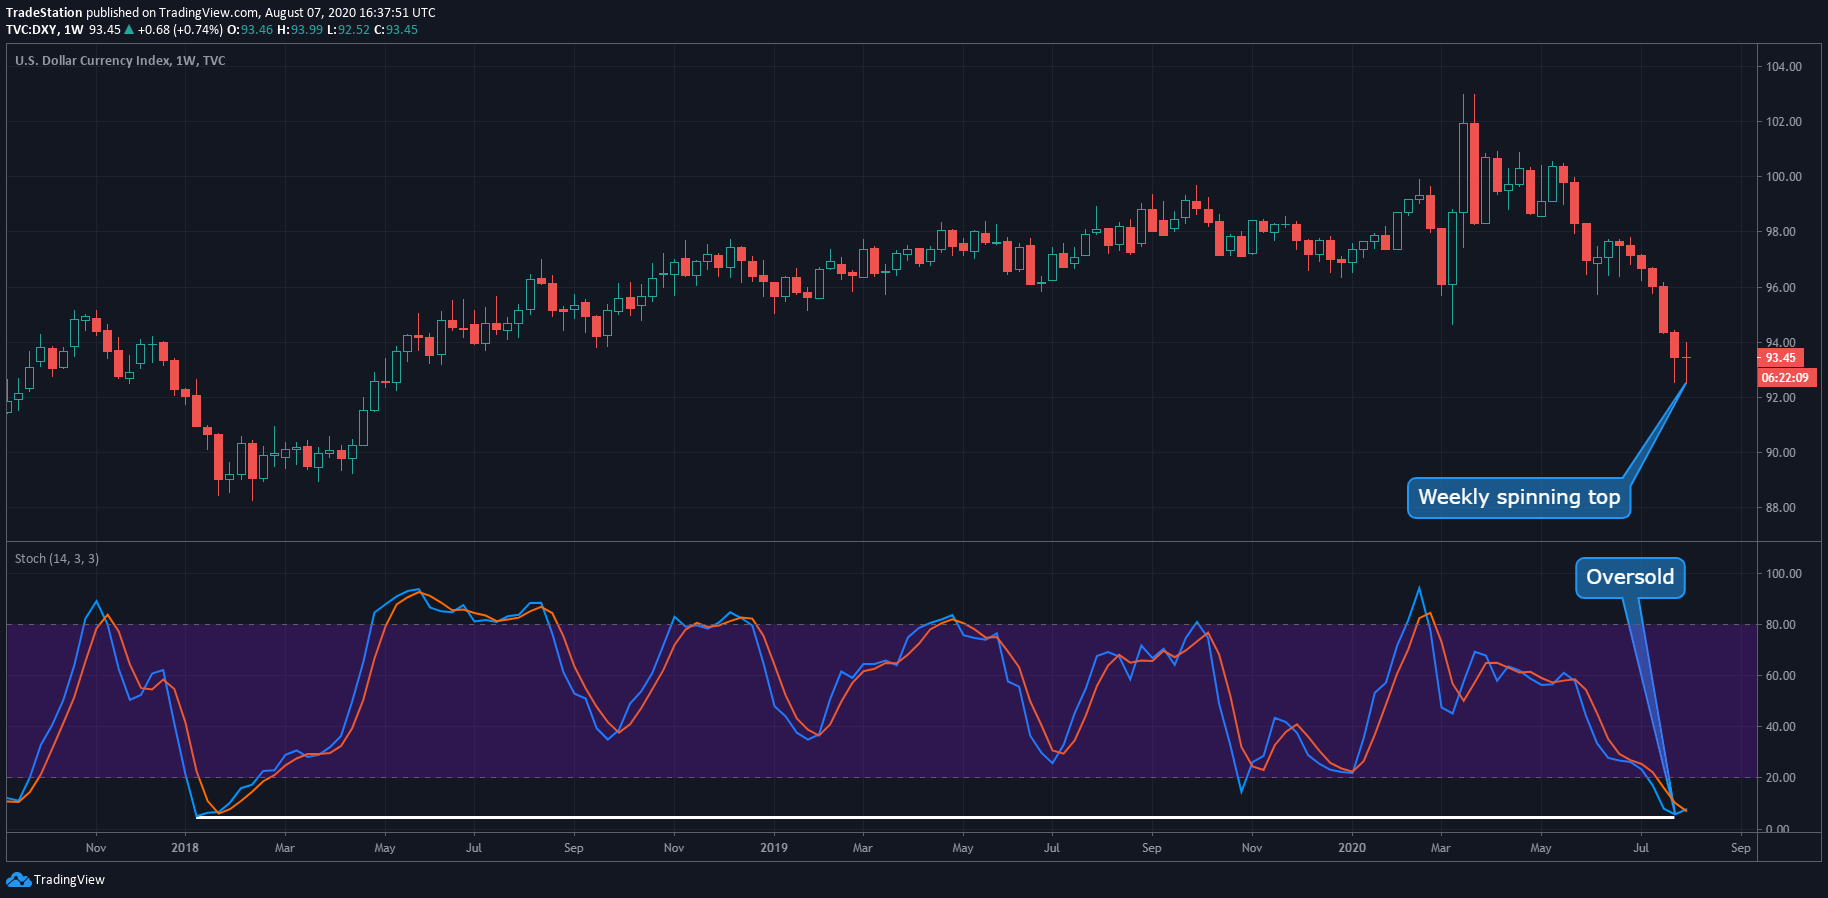Image resolution: width=1828 pixels, height=898 pixels.
Task: Click the red 93.45 current price tag
Action: coord(1780,358)
